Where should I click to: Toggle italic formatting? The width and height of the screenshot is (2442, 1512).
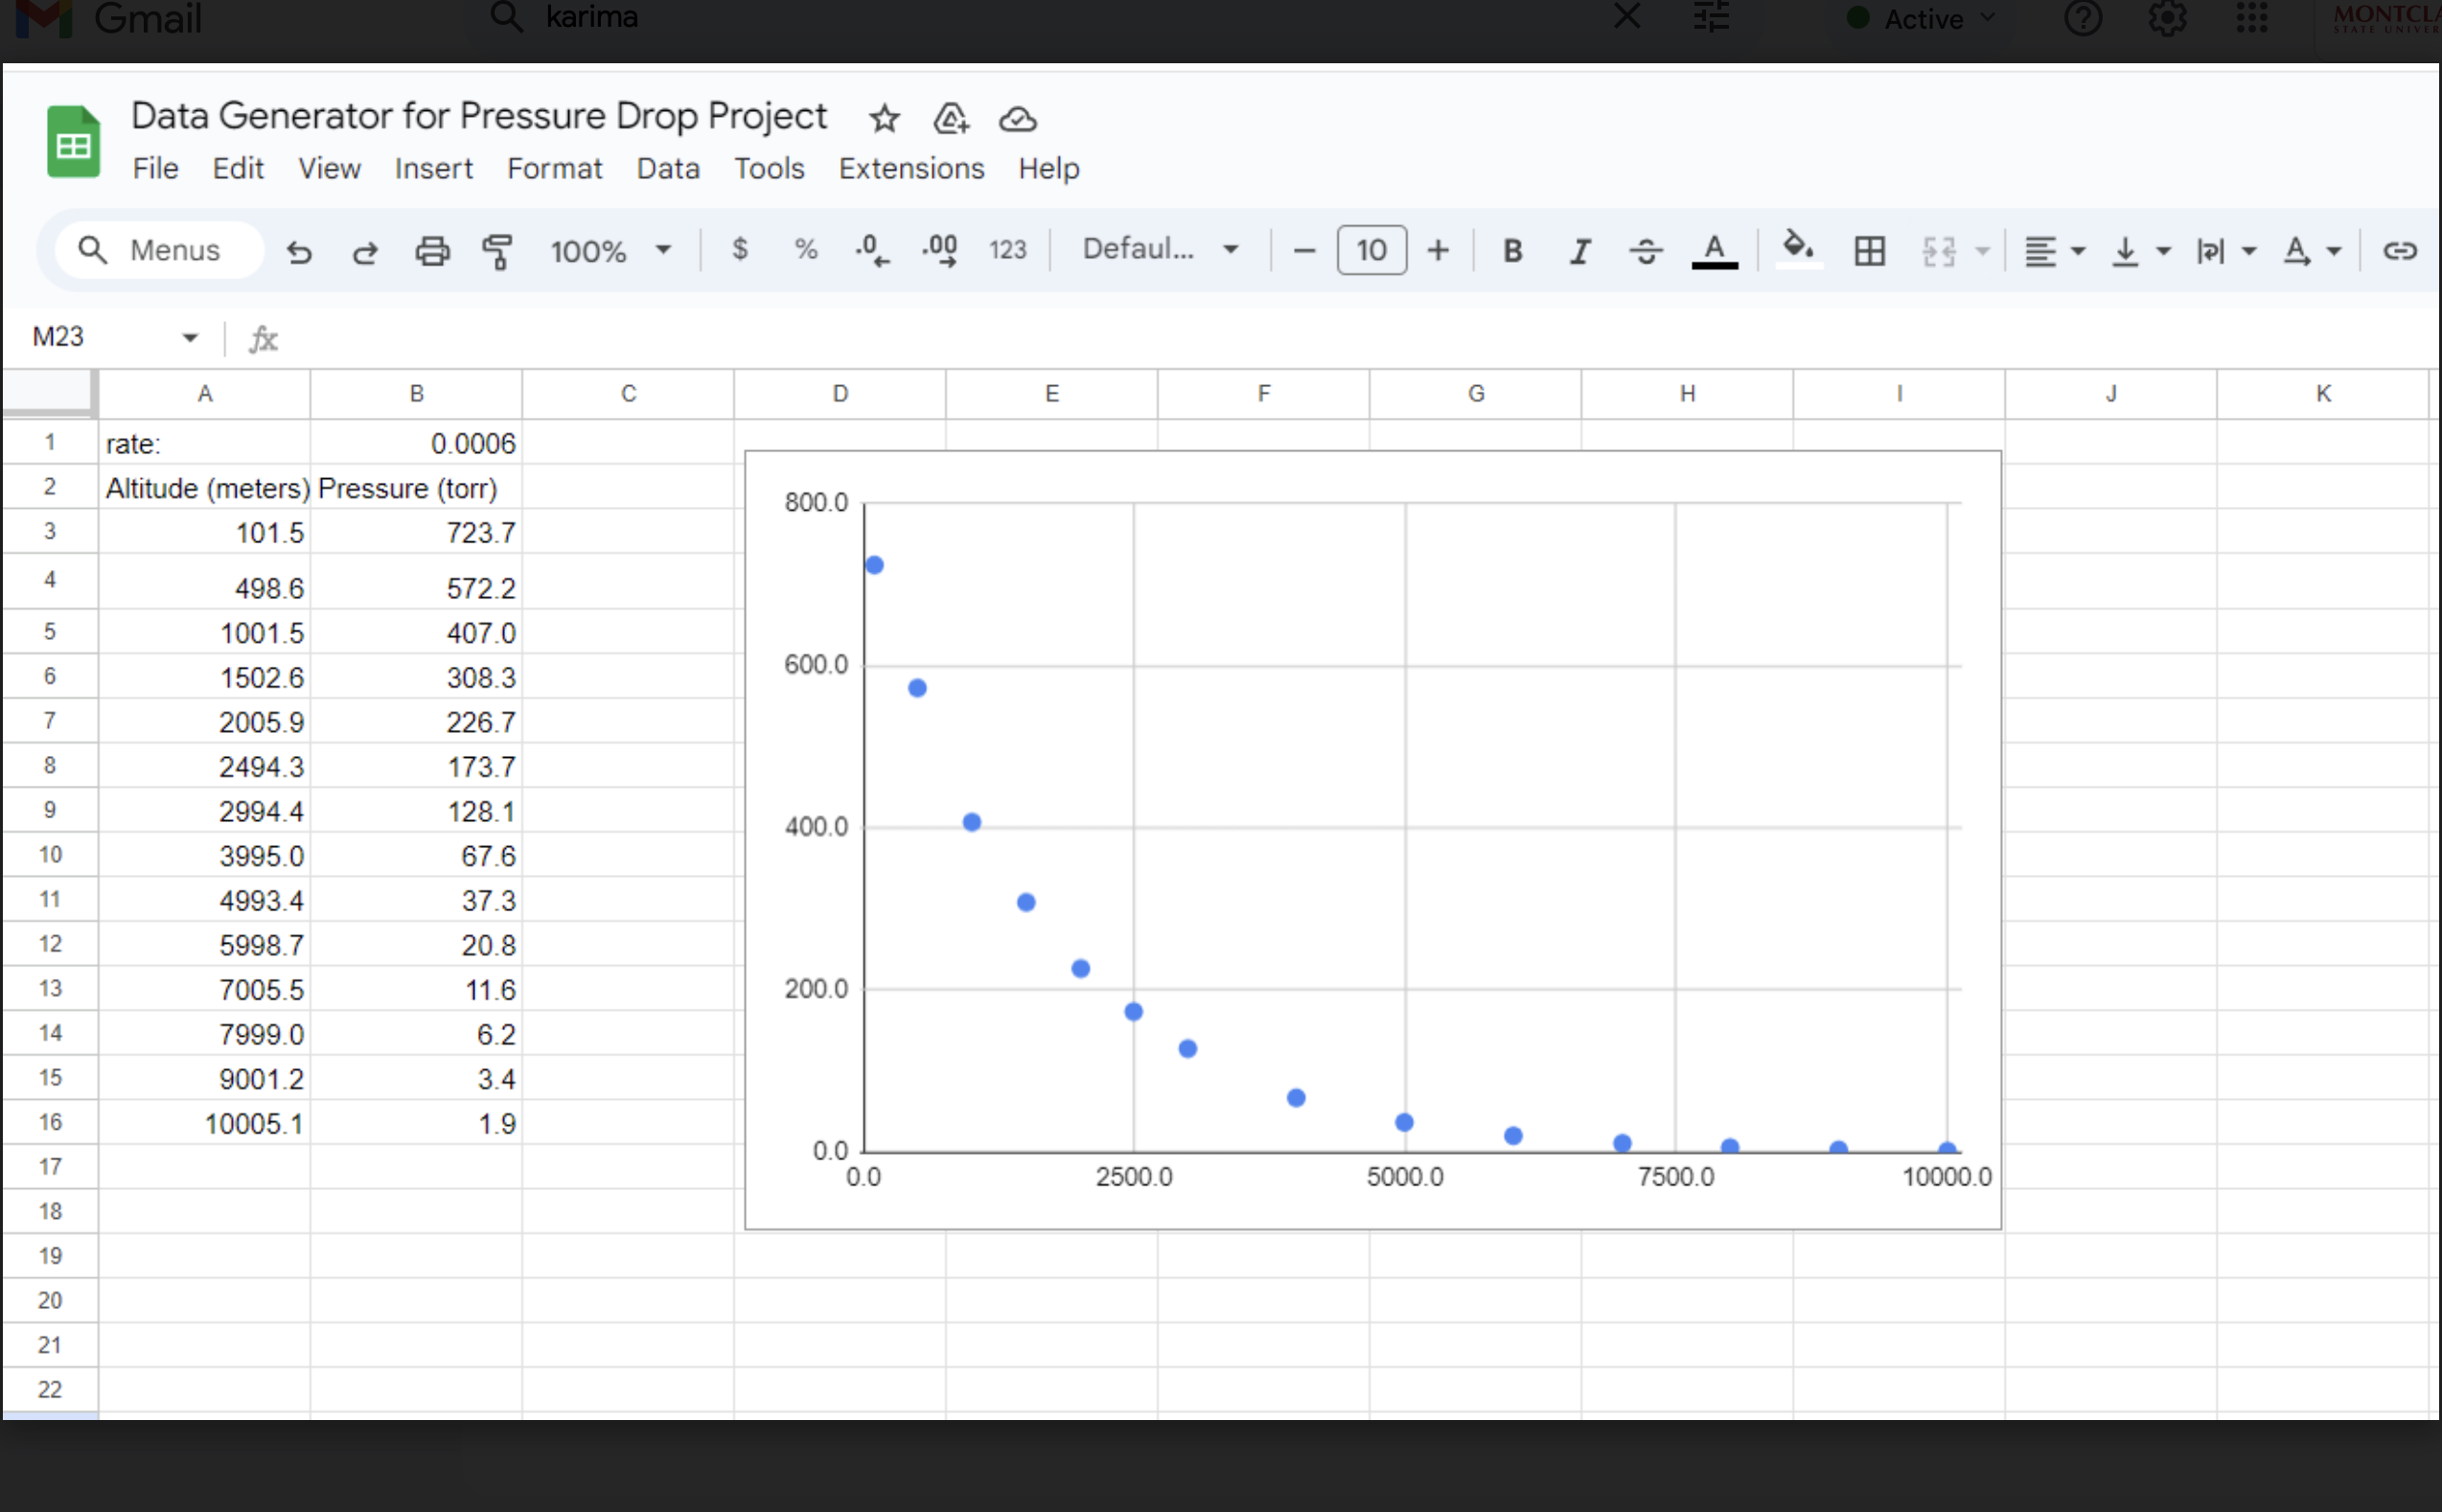pos(1579,251)
